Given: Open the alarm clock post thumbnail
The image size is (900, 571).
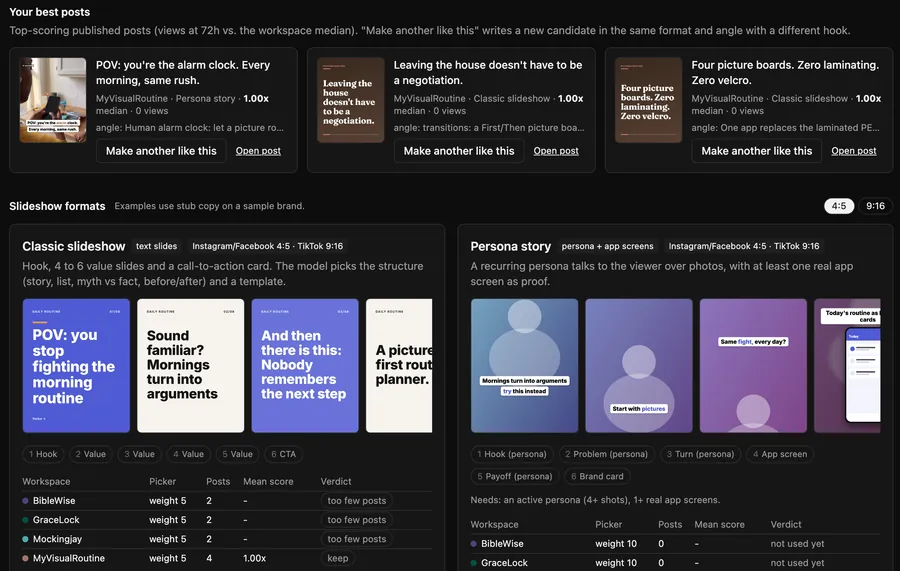Looking at the screenshot, I should tap(53, 100).
